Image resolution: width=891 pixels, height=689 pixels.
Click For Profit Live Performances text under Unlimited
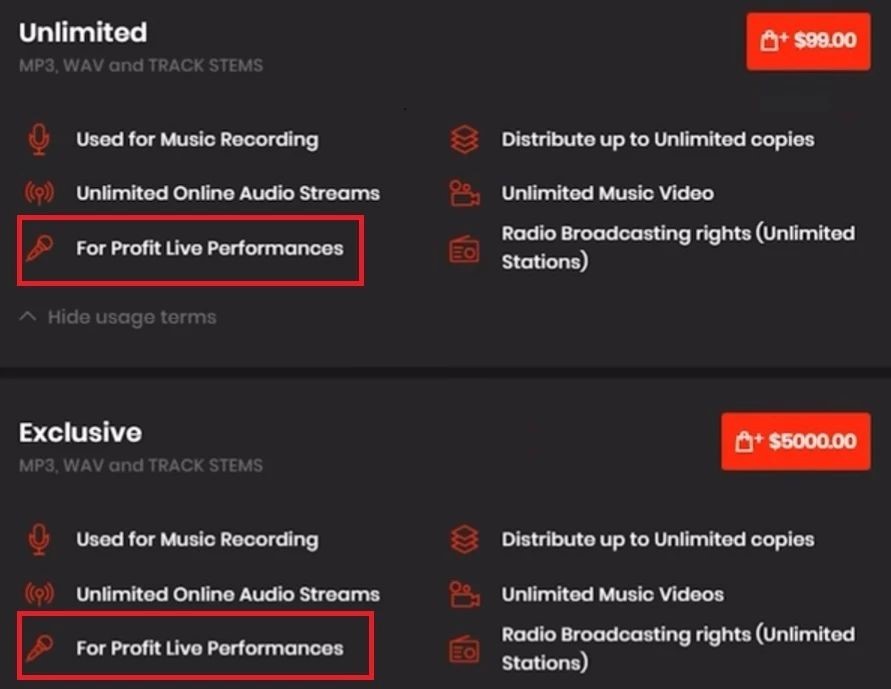click(x=209, y=248)
